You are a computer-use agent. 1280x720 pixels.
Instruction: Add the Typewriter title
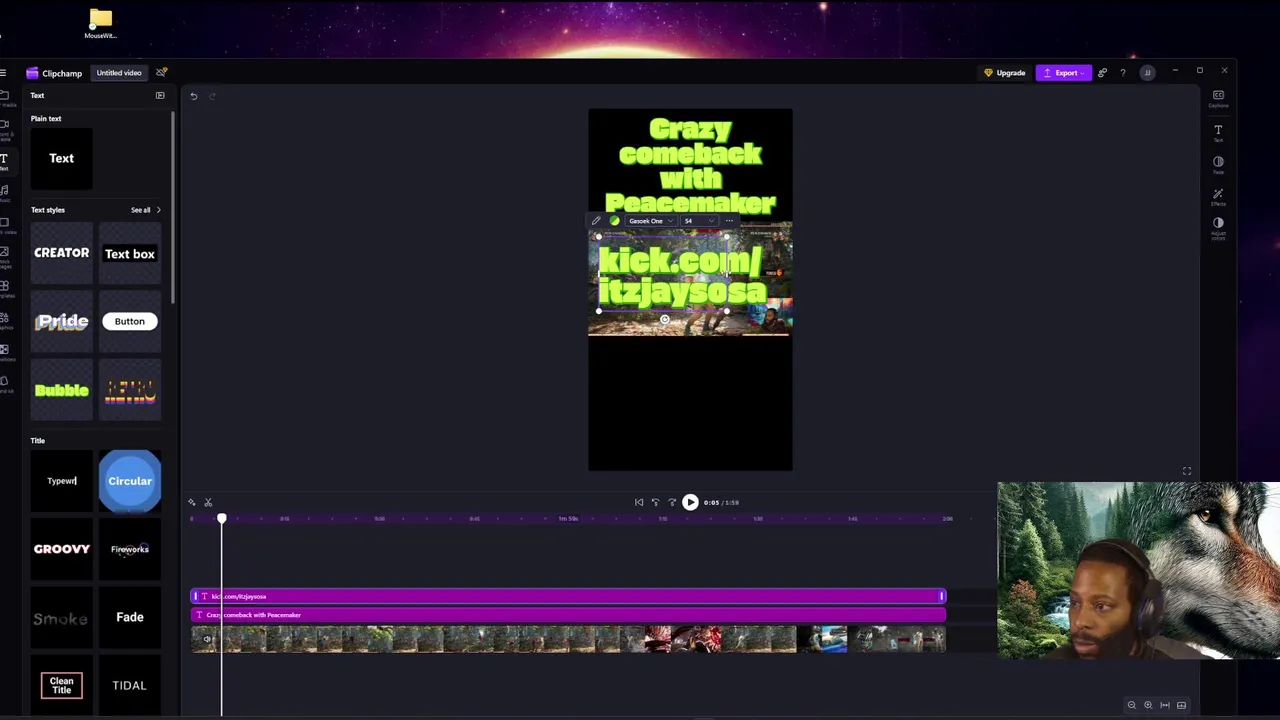click(62, 481)
